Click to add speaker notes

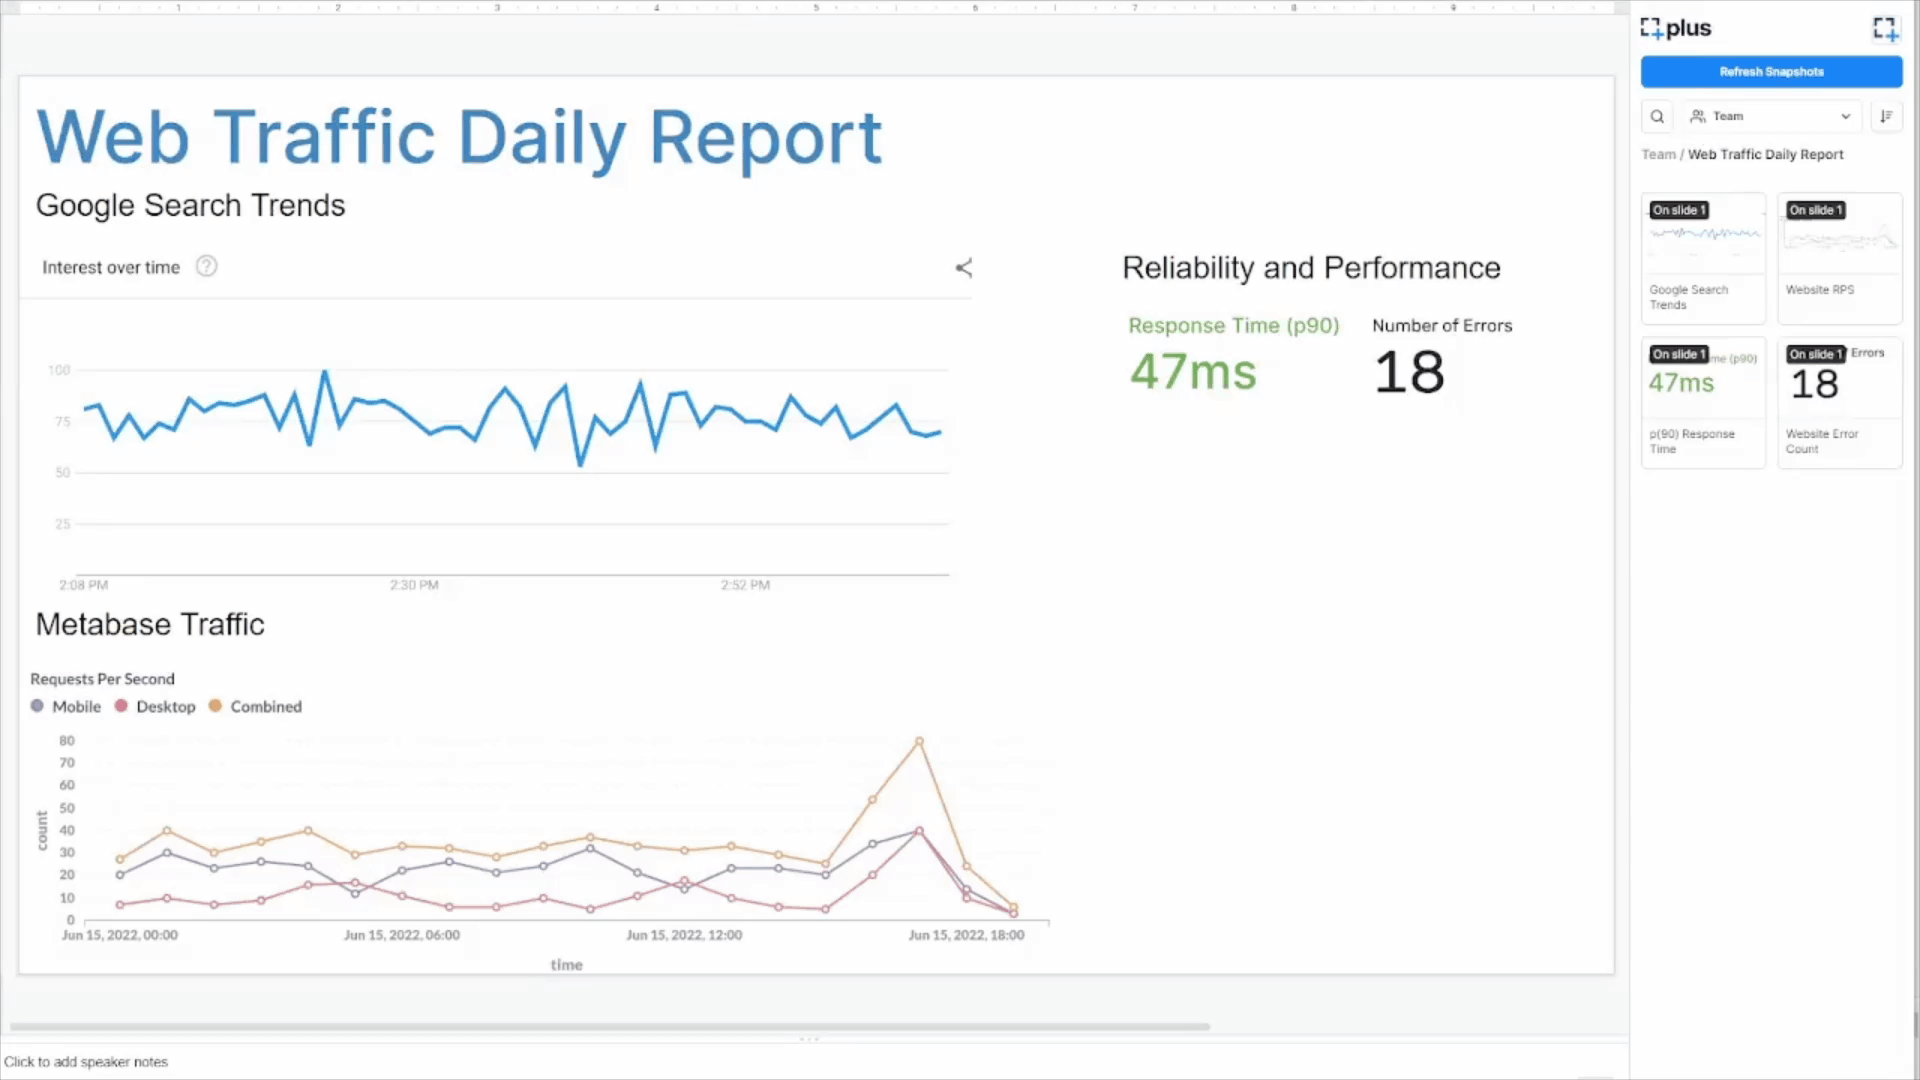pyautogui.click(x=86, y=1062)
